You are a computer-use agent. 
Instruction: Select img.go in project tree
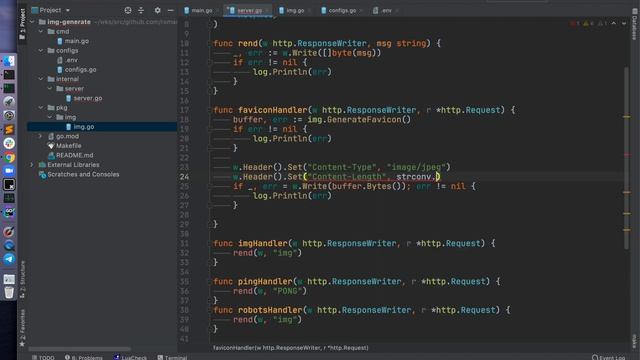coord(84,127)
